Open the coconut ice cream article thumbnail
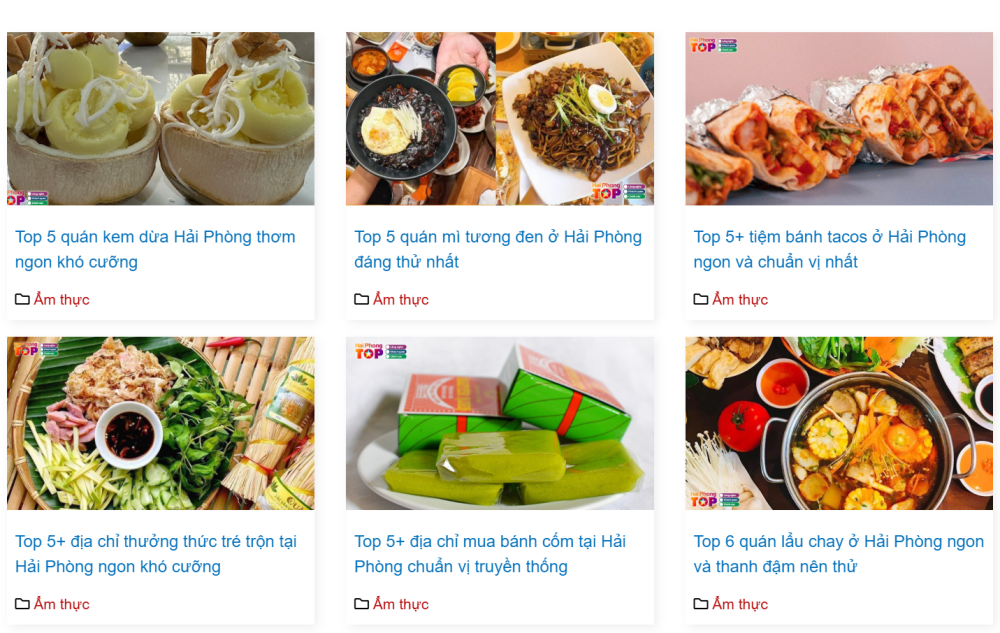Screen dimensions: 1000x633 tap(161, 119)
